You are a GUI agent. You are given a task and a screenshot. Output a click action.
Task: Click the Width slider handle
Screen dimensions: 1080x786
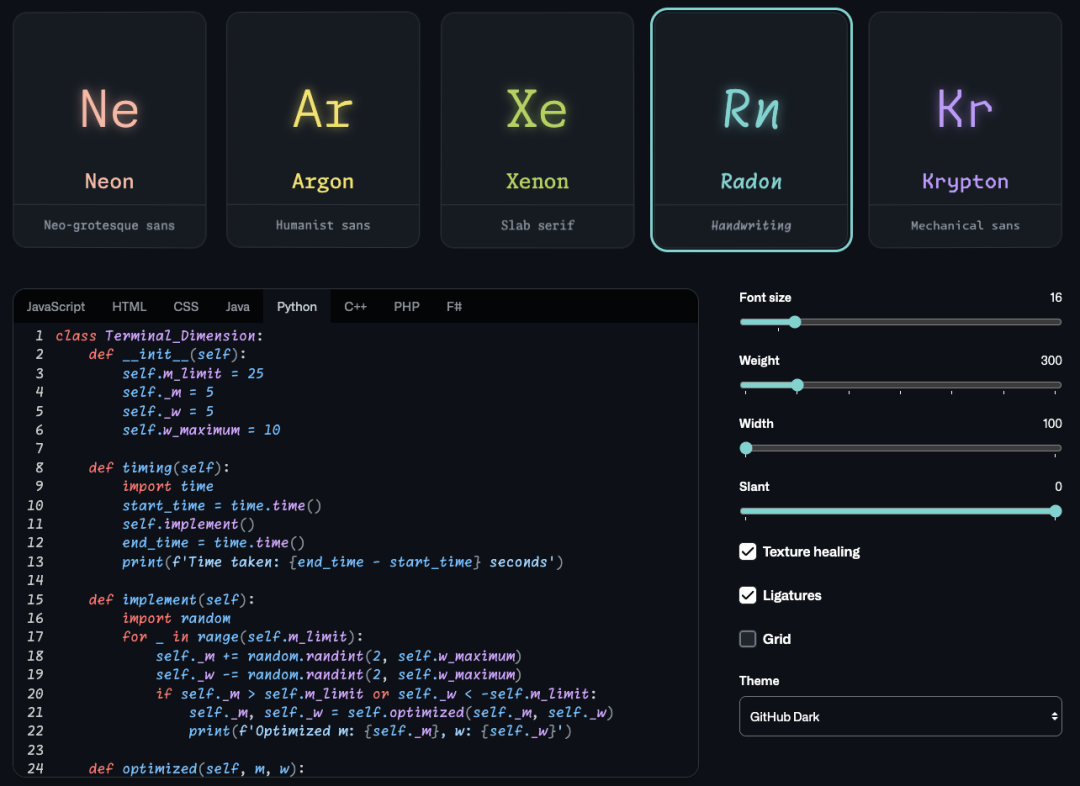click(x=746, y=448)
